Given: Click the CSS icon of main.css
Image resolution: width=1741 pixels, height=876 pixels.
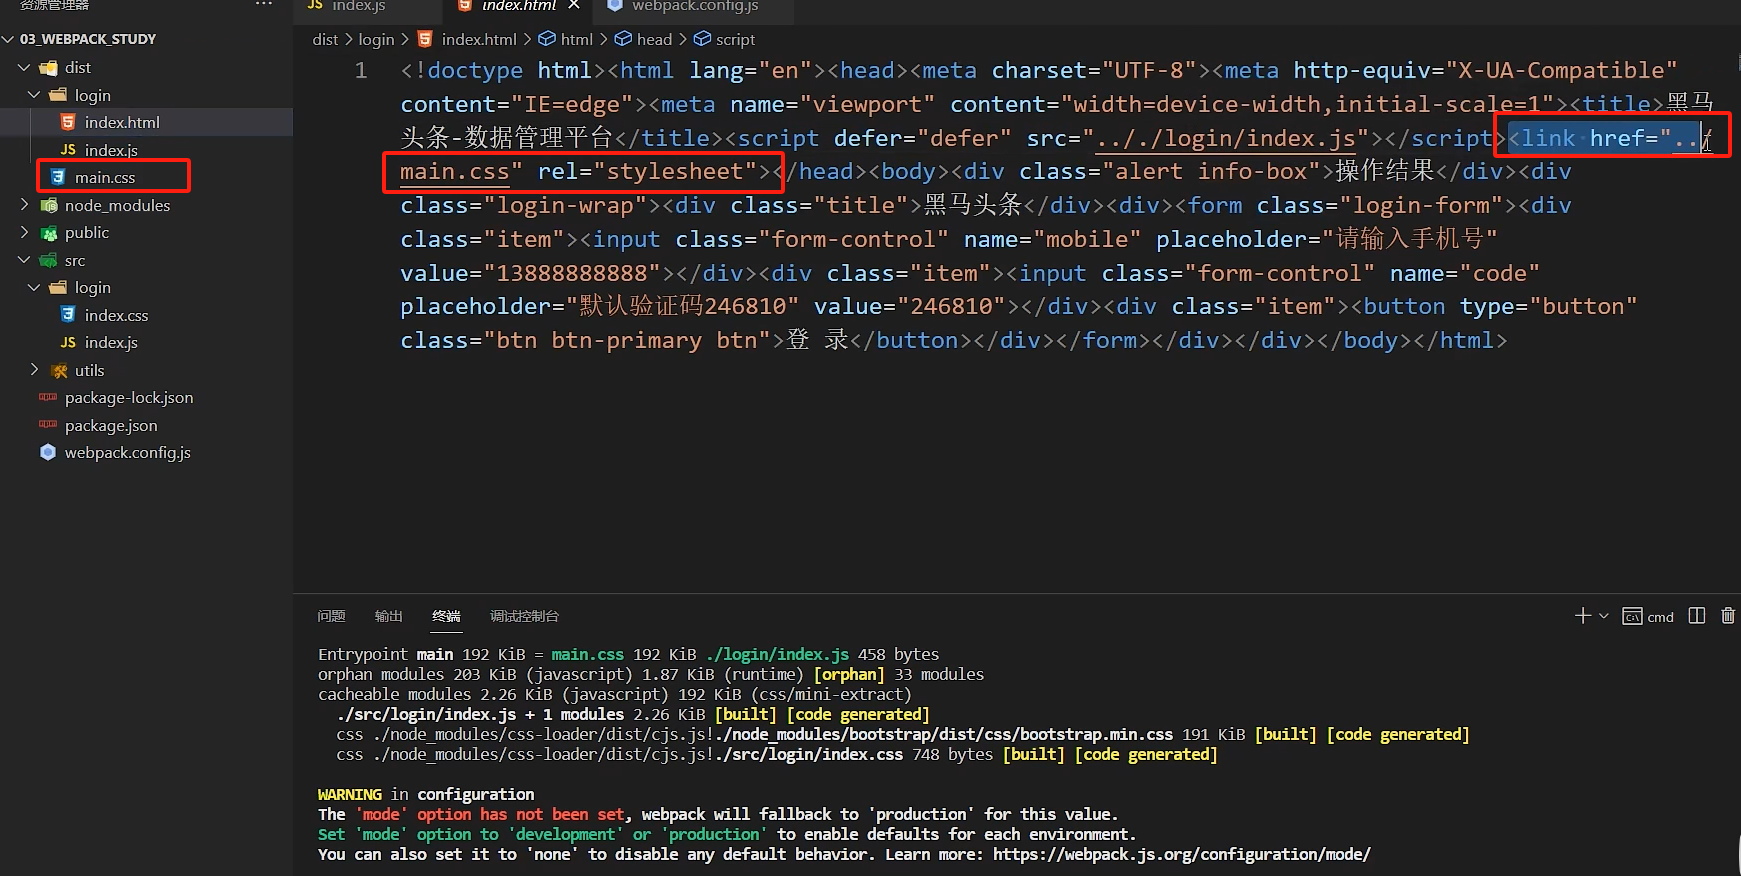Looking at the screenshot, I should 58,177.
